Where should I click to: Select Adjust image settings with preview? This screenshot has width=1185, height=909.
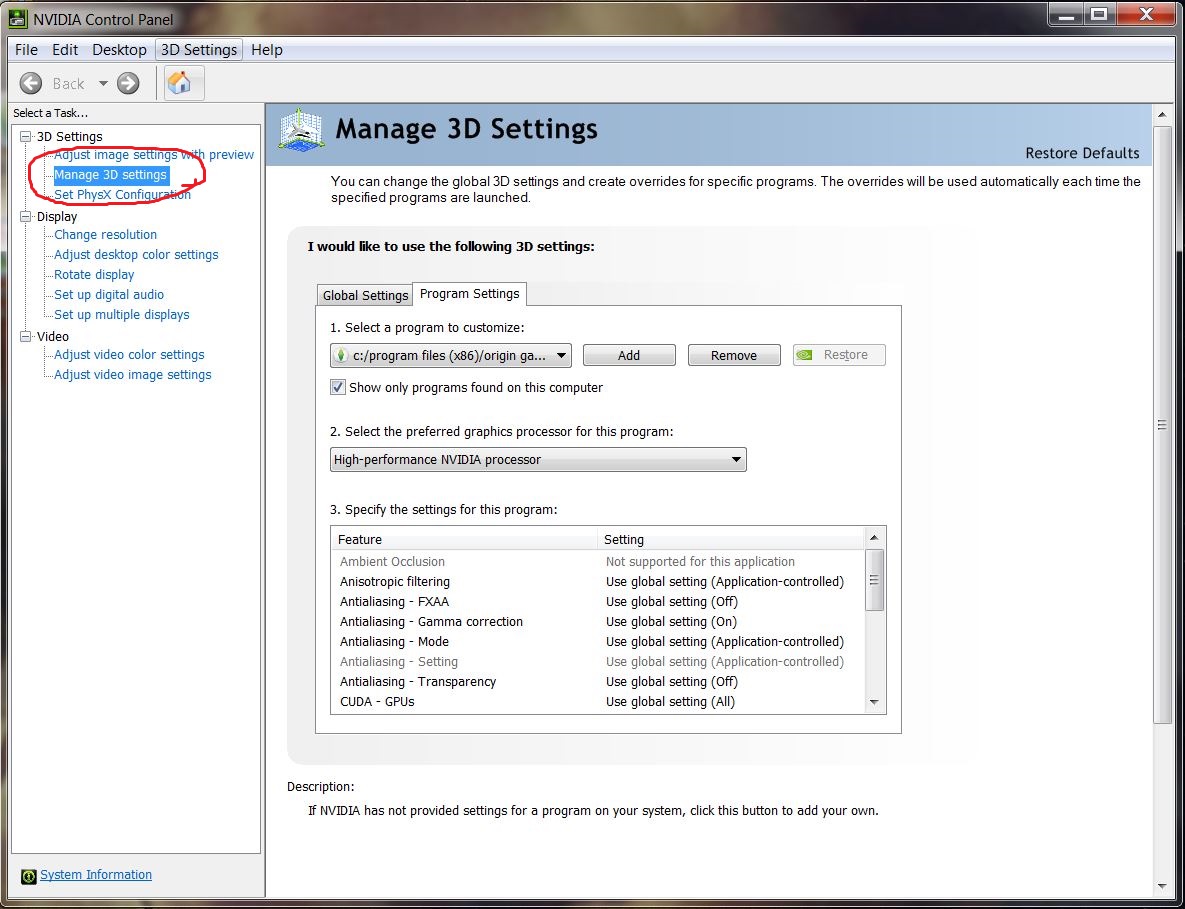point(153,155)
